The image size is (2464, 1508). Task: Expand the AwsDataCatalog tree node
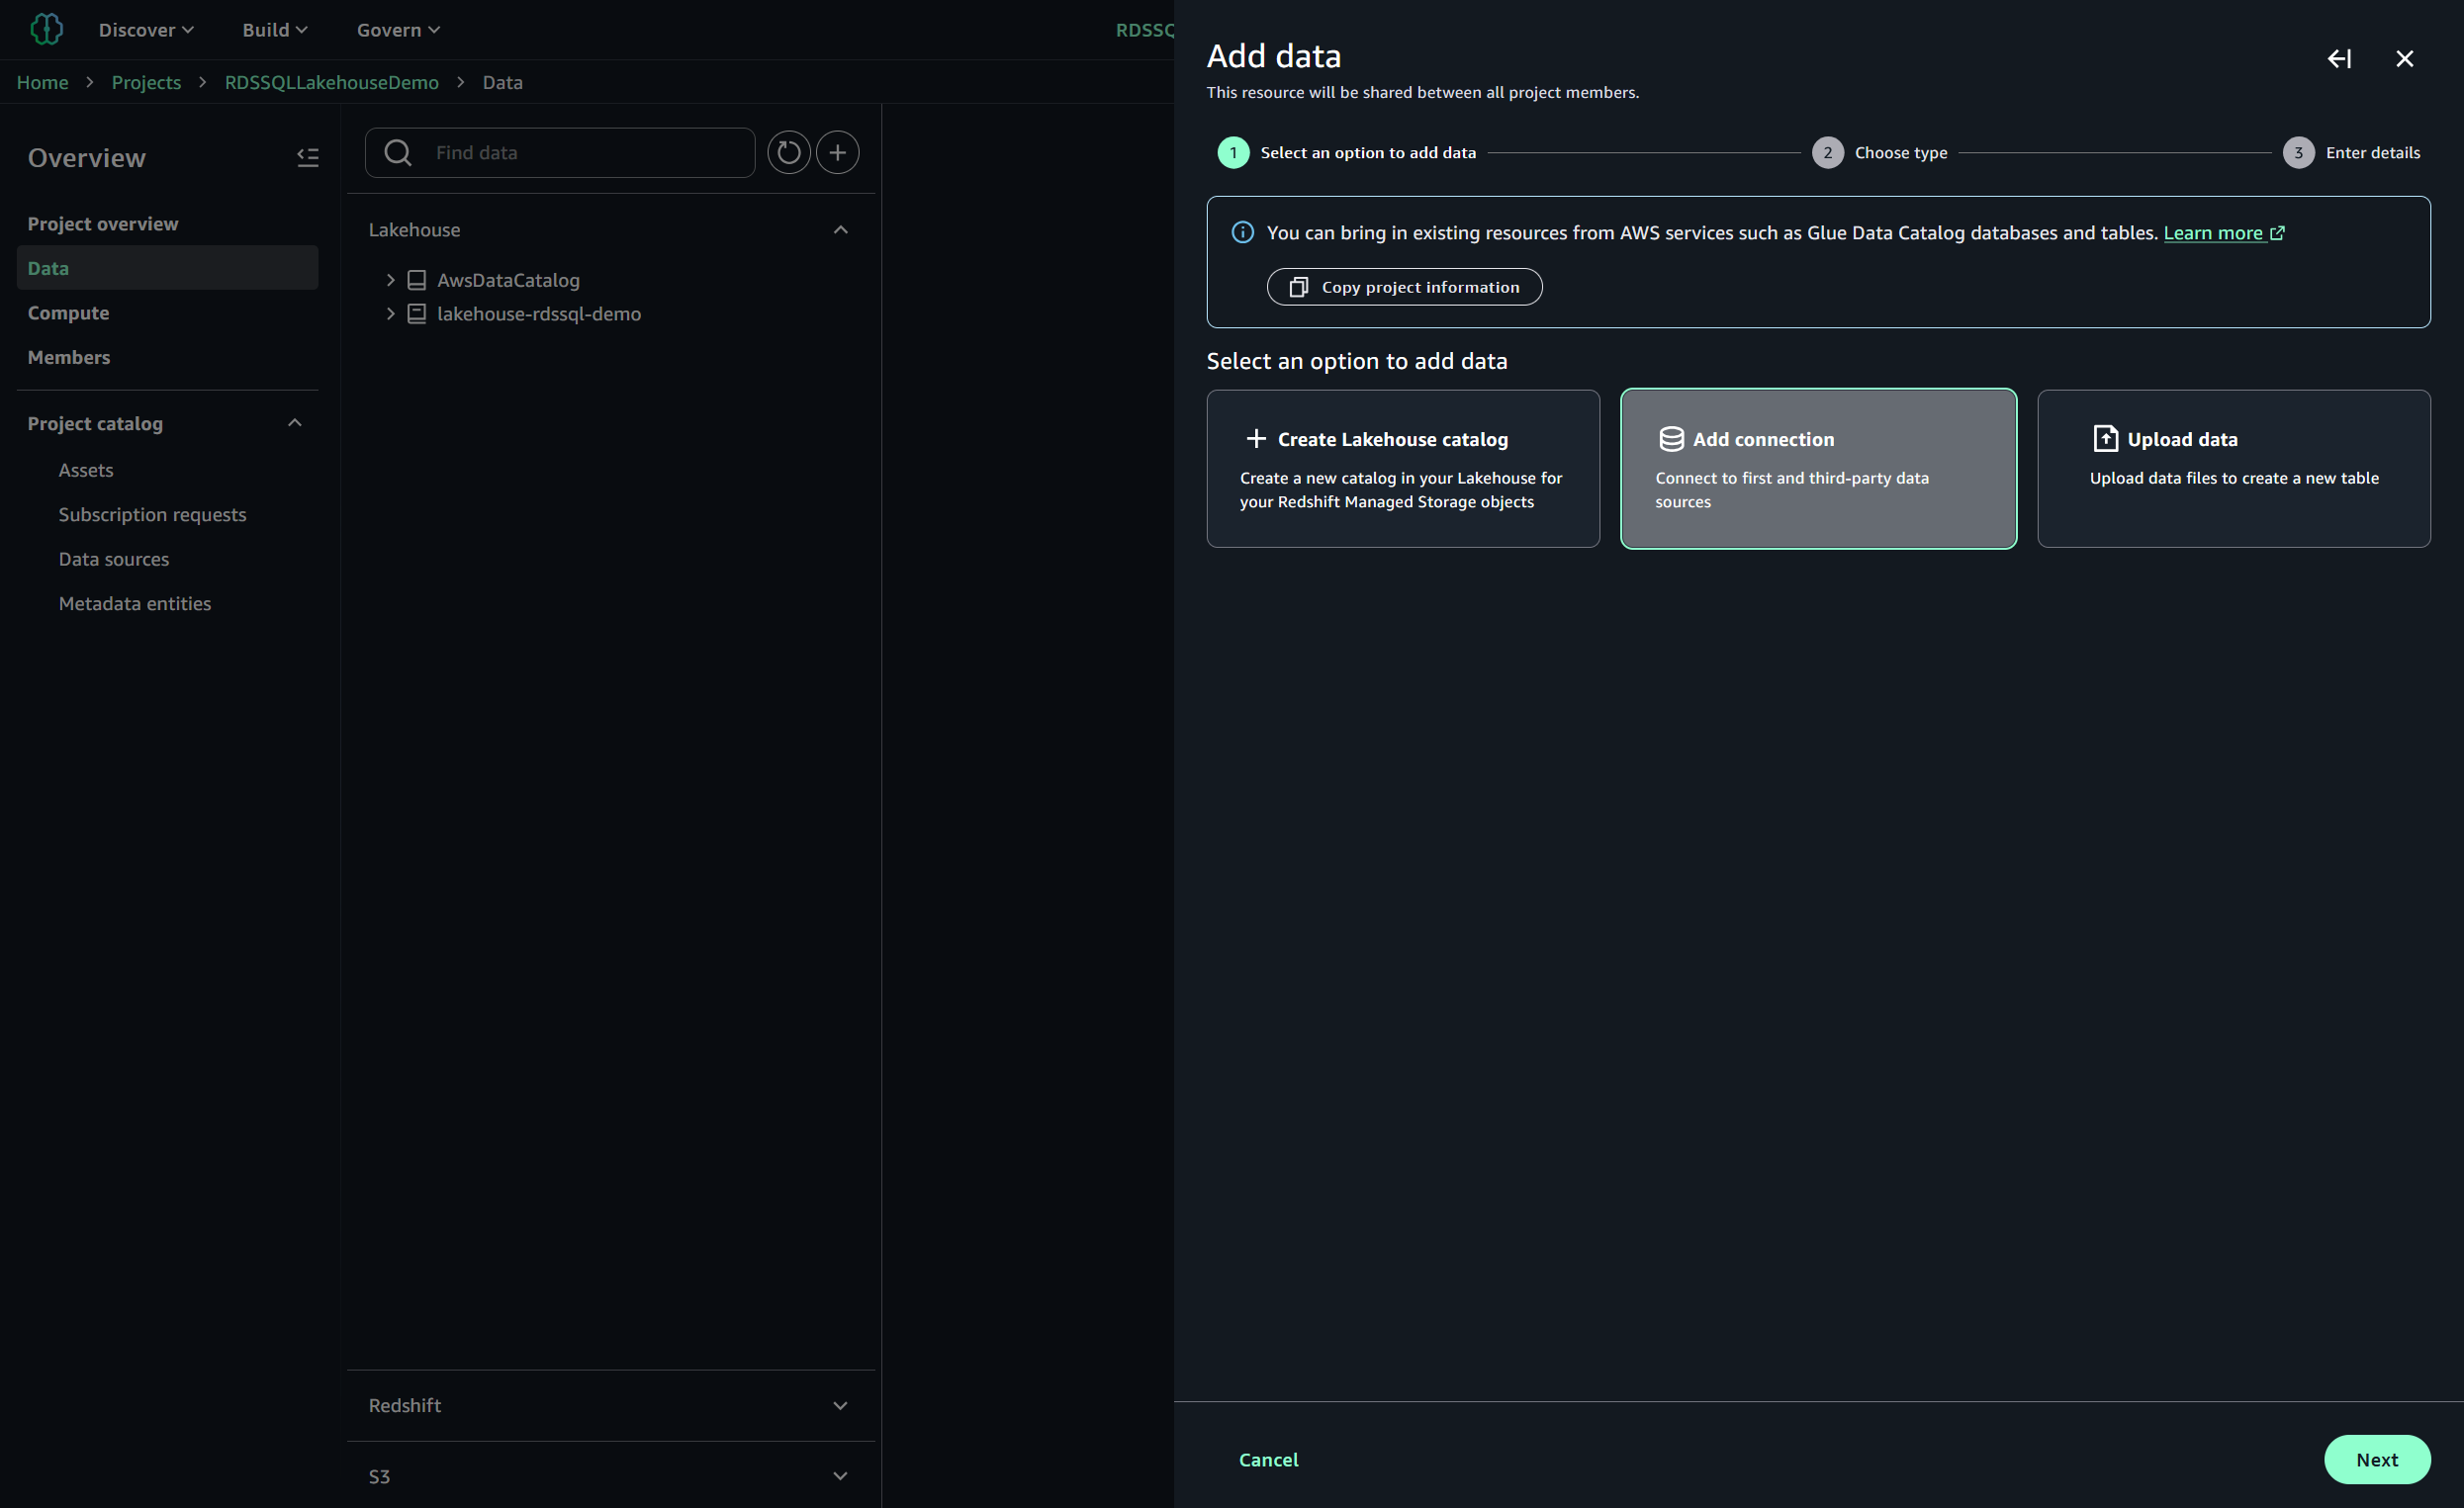(391, 280)
